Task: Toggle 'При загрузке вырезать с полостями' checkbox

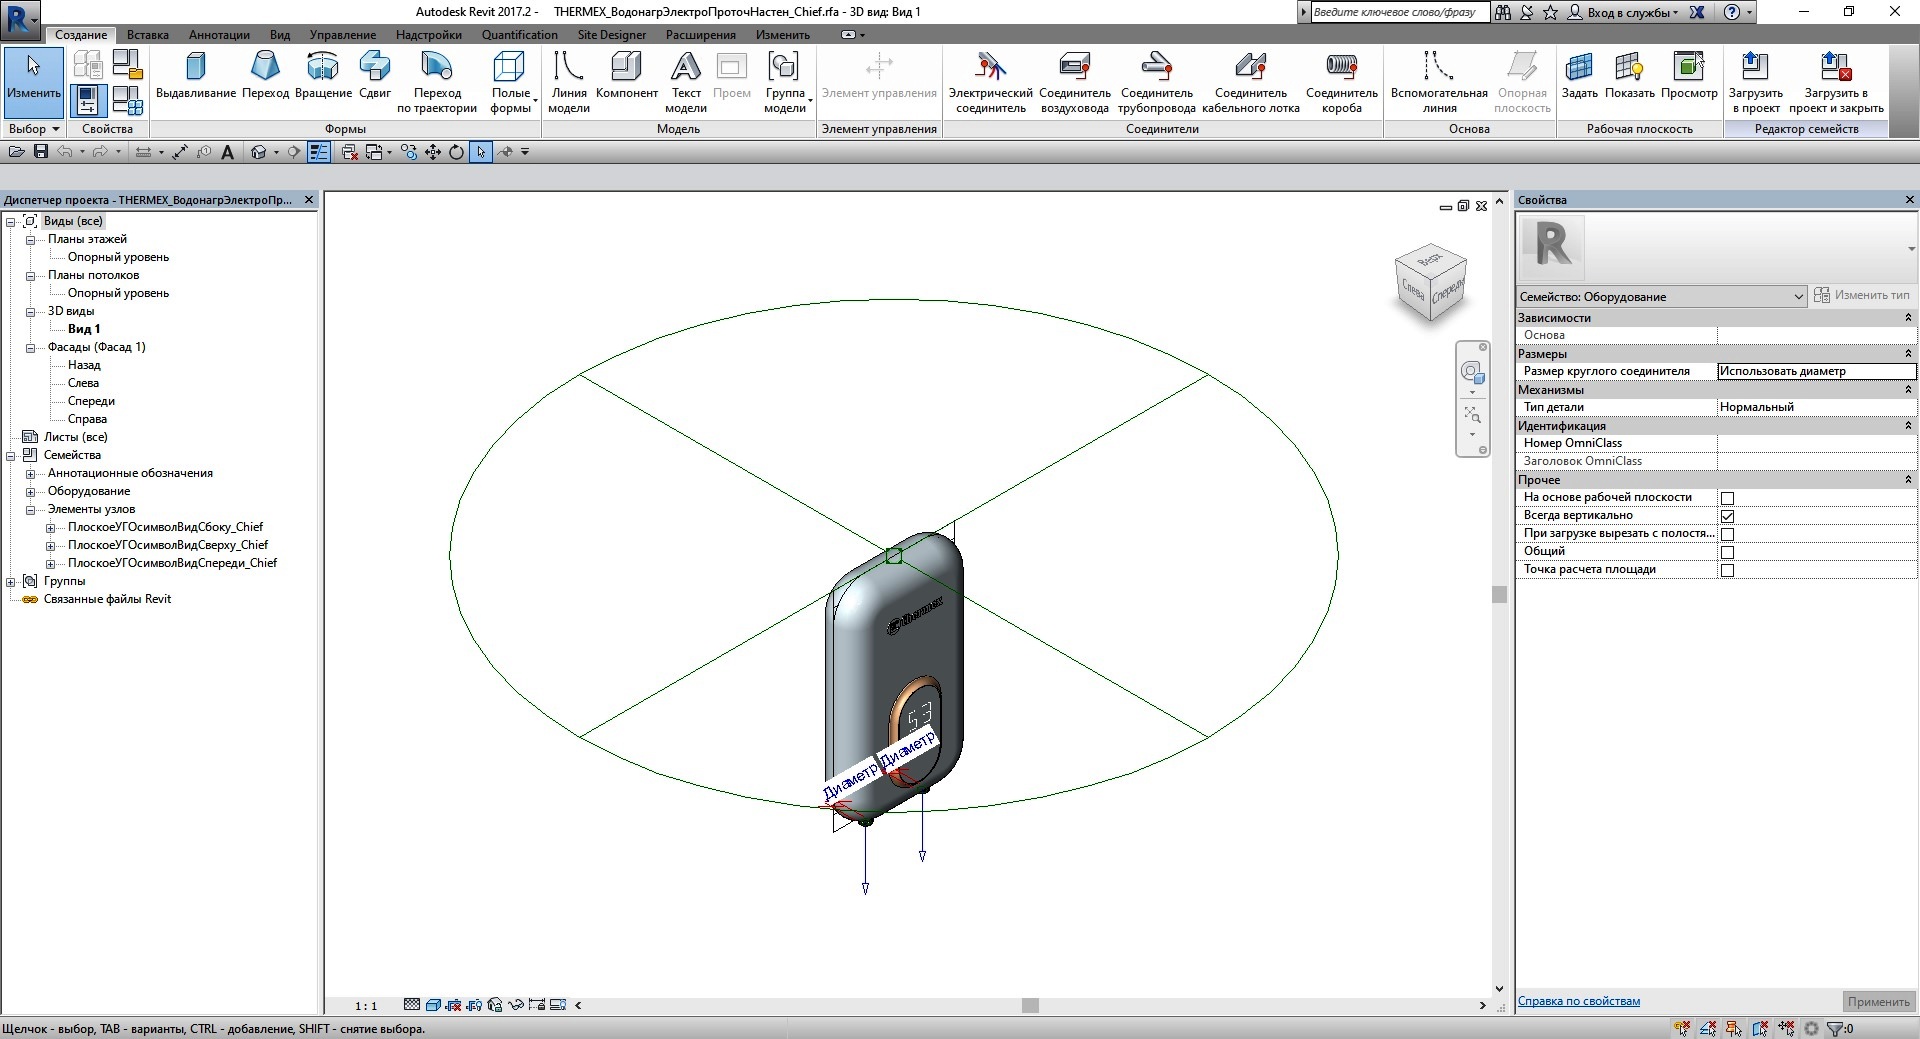Action: [x=1727, y=534]
